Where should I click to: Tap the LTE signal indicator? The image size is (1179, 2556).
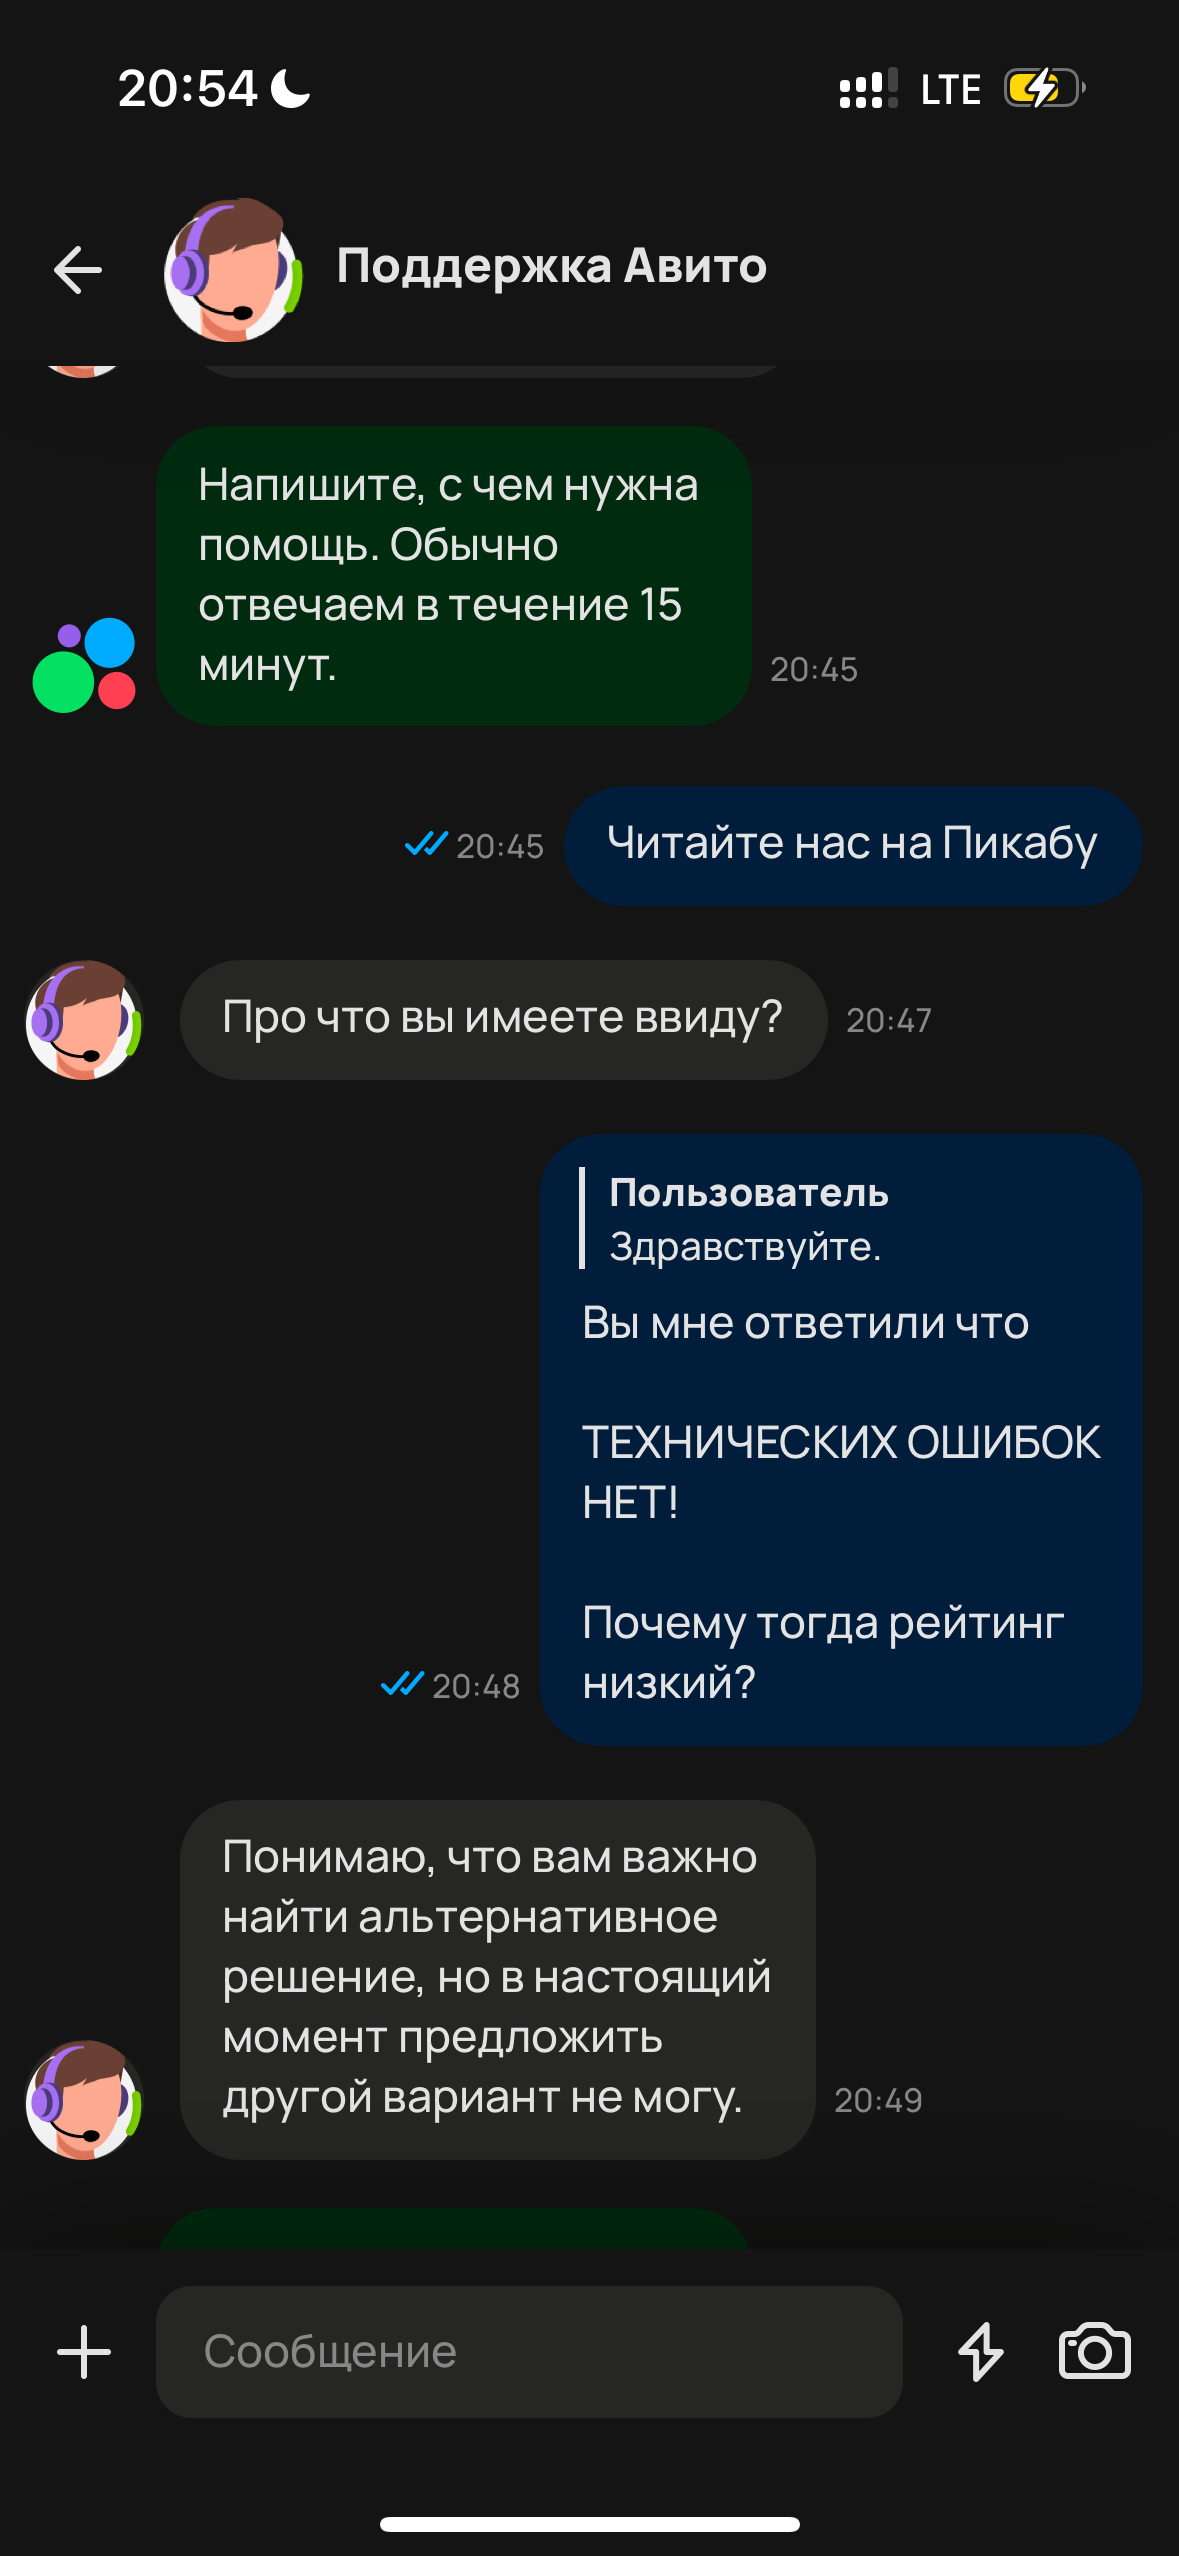tap(950, 89)
